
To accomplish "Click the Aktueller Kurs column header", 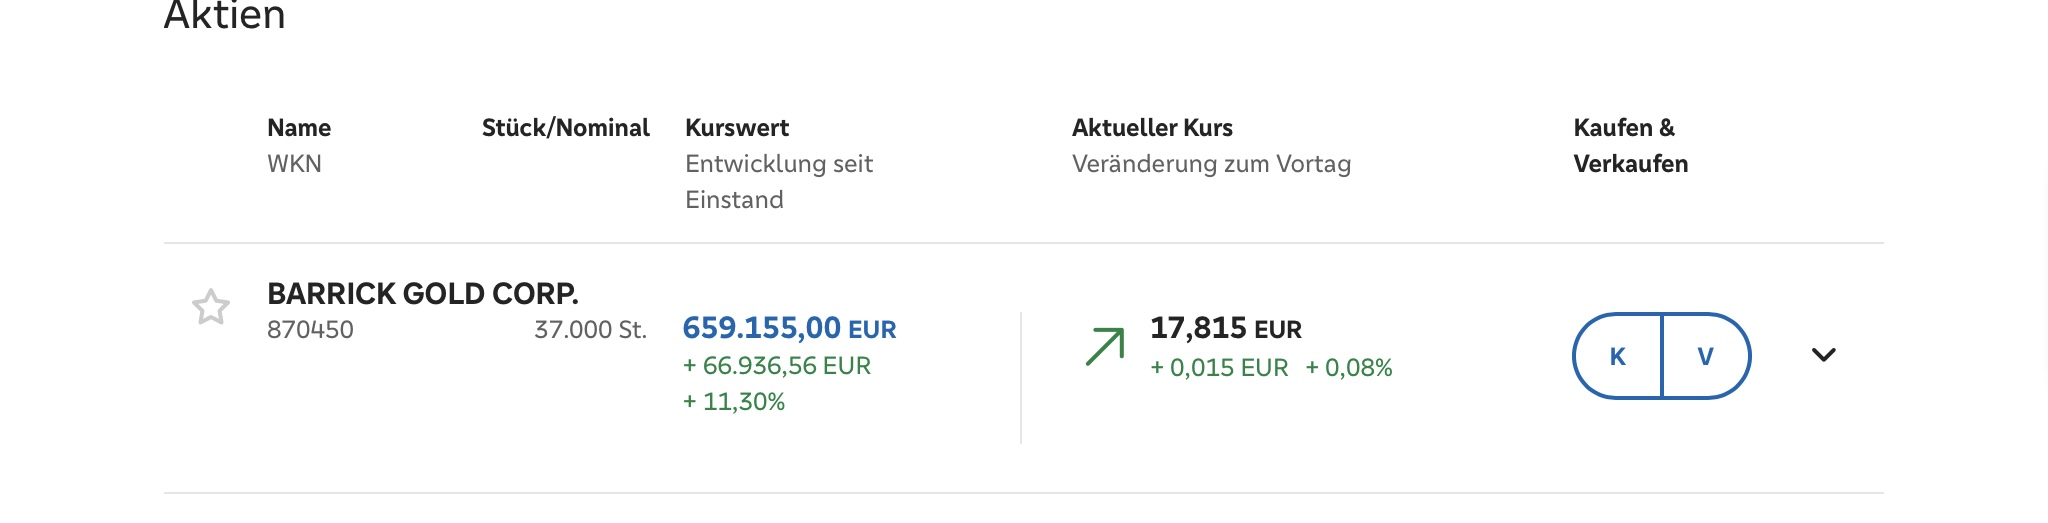I will click(x=1151, y=128).
